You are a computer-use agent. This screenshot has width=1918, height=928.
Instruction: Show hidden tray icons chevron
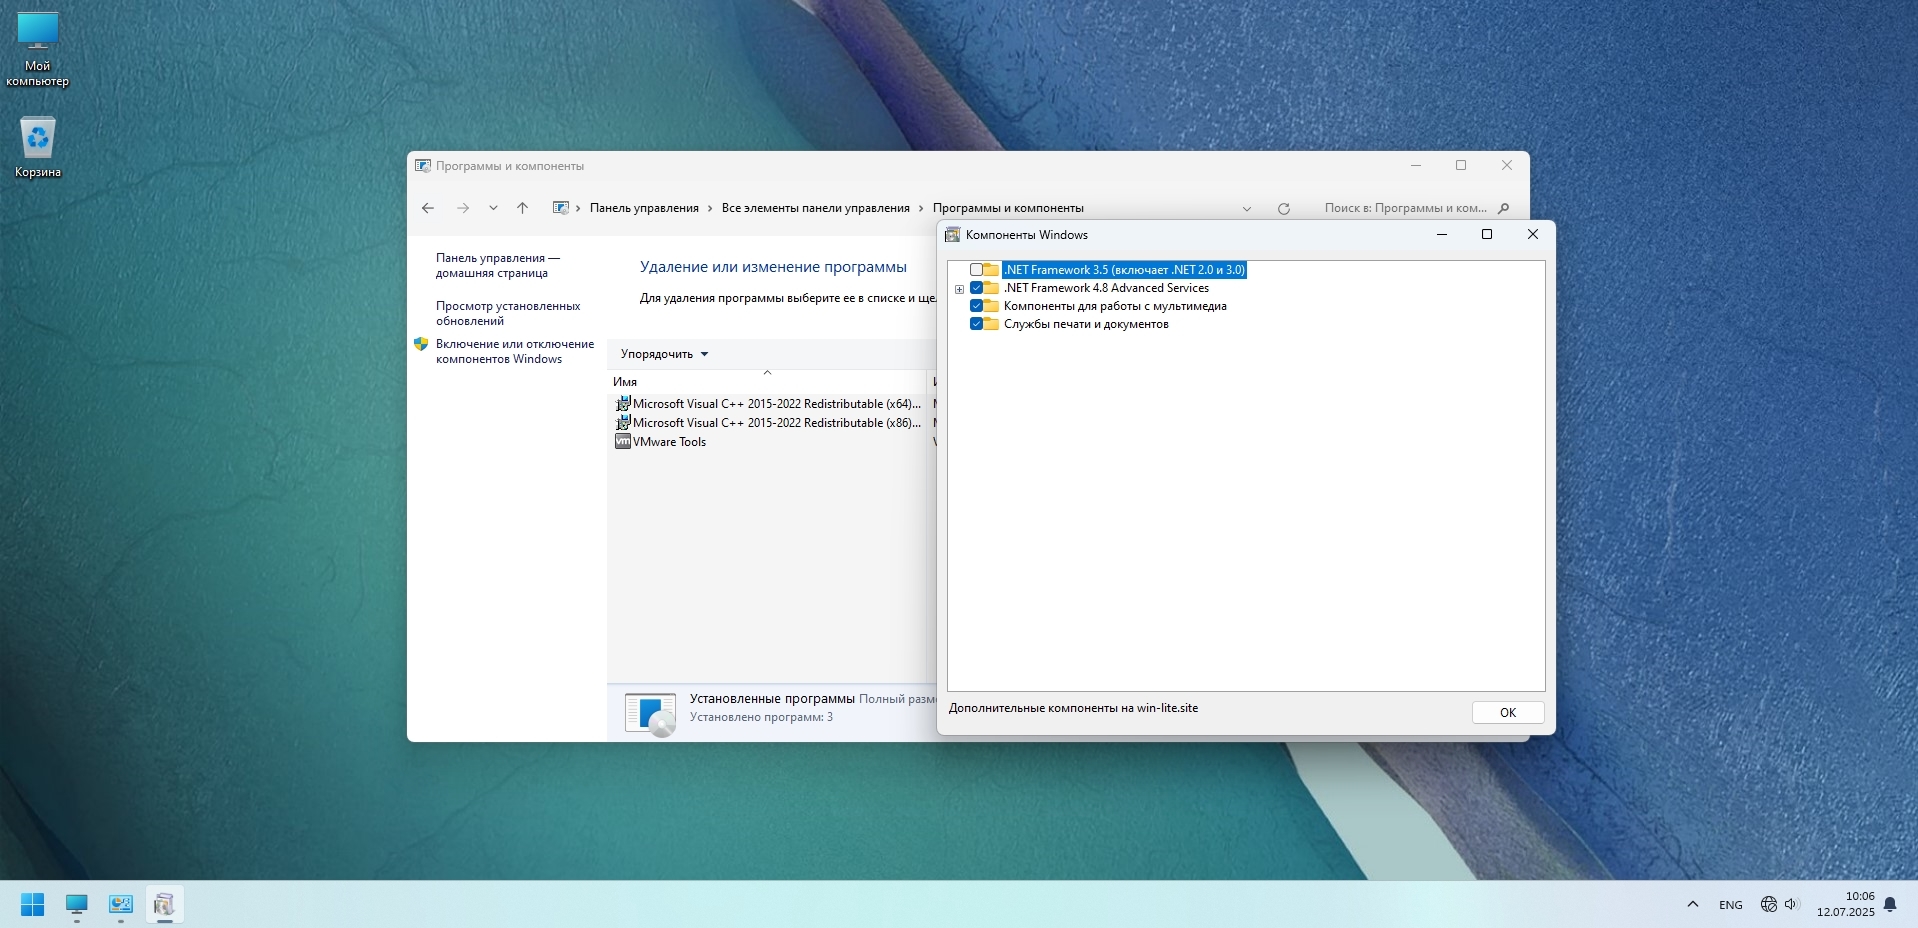click(x=1693, y=904)
